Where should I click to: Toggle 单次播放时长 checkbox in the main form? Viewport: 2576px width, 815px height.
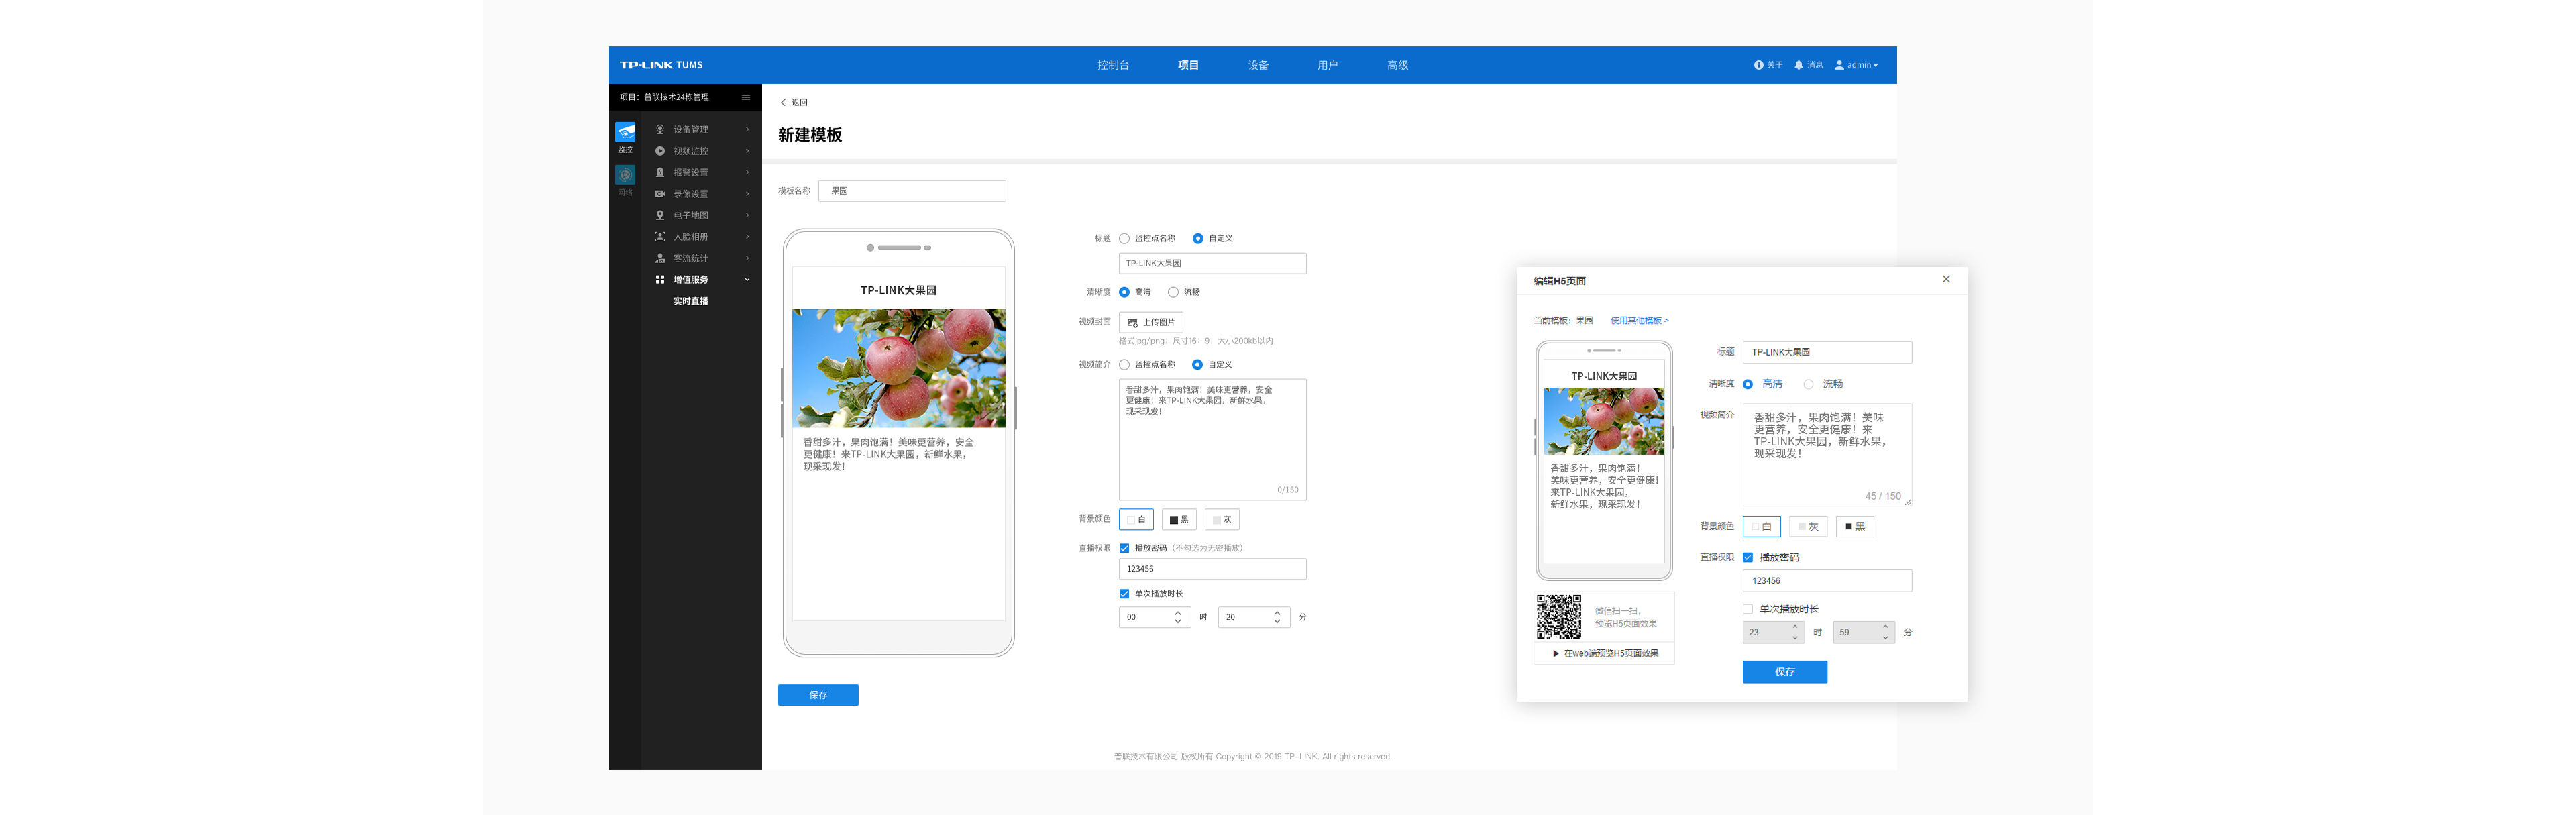[1124, 594]
